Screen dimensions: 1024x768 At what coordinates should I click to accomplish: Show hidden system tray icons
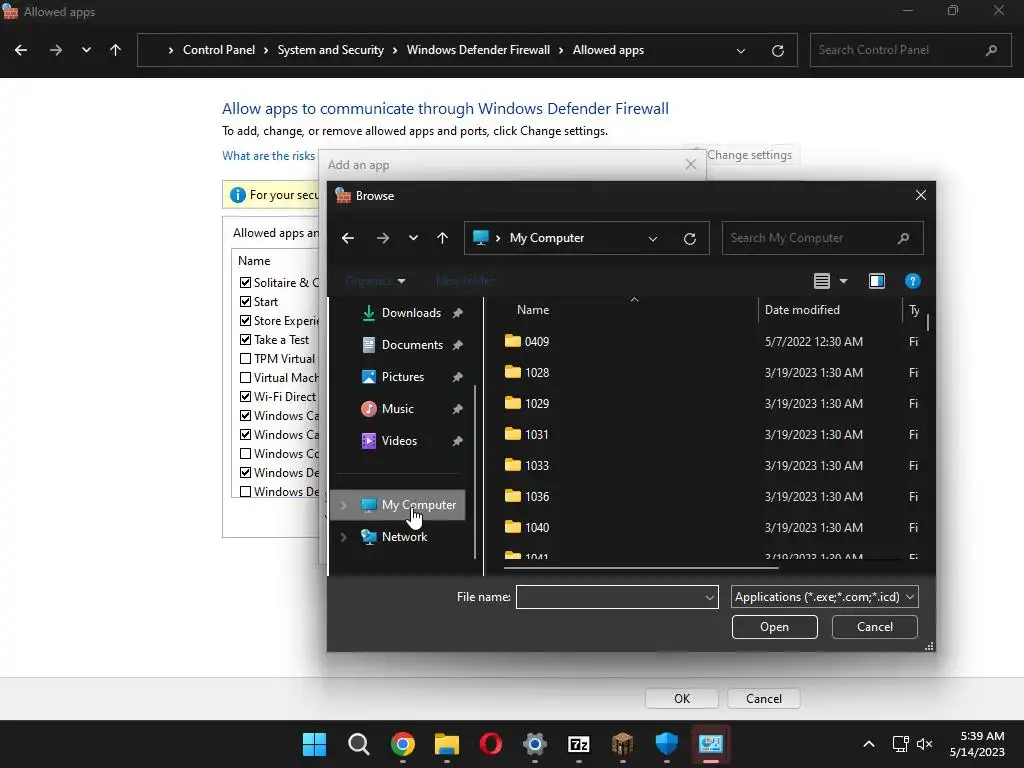click(869, 744)
